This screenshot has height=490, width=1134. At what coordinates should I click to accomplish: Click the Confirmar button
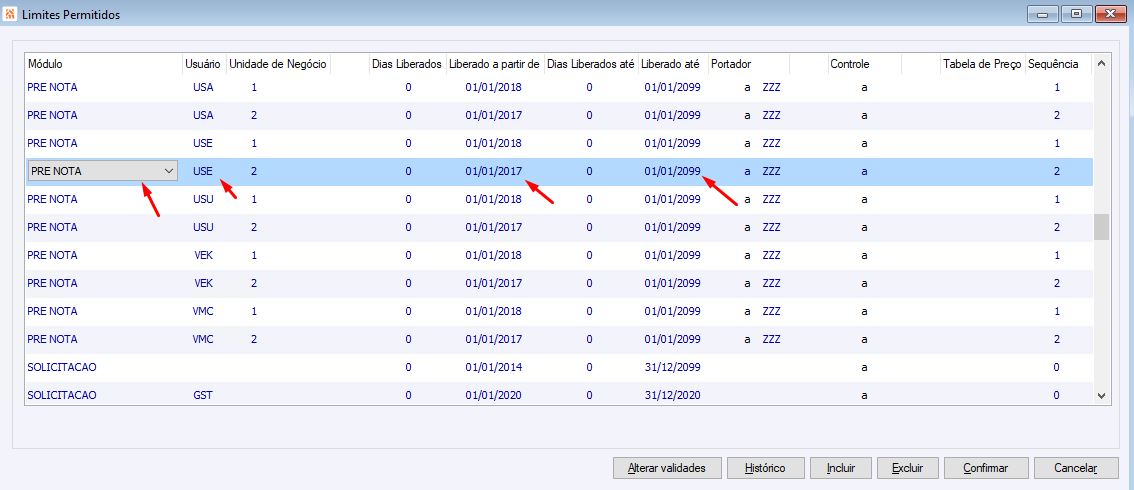pos(986,468)
